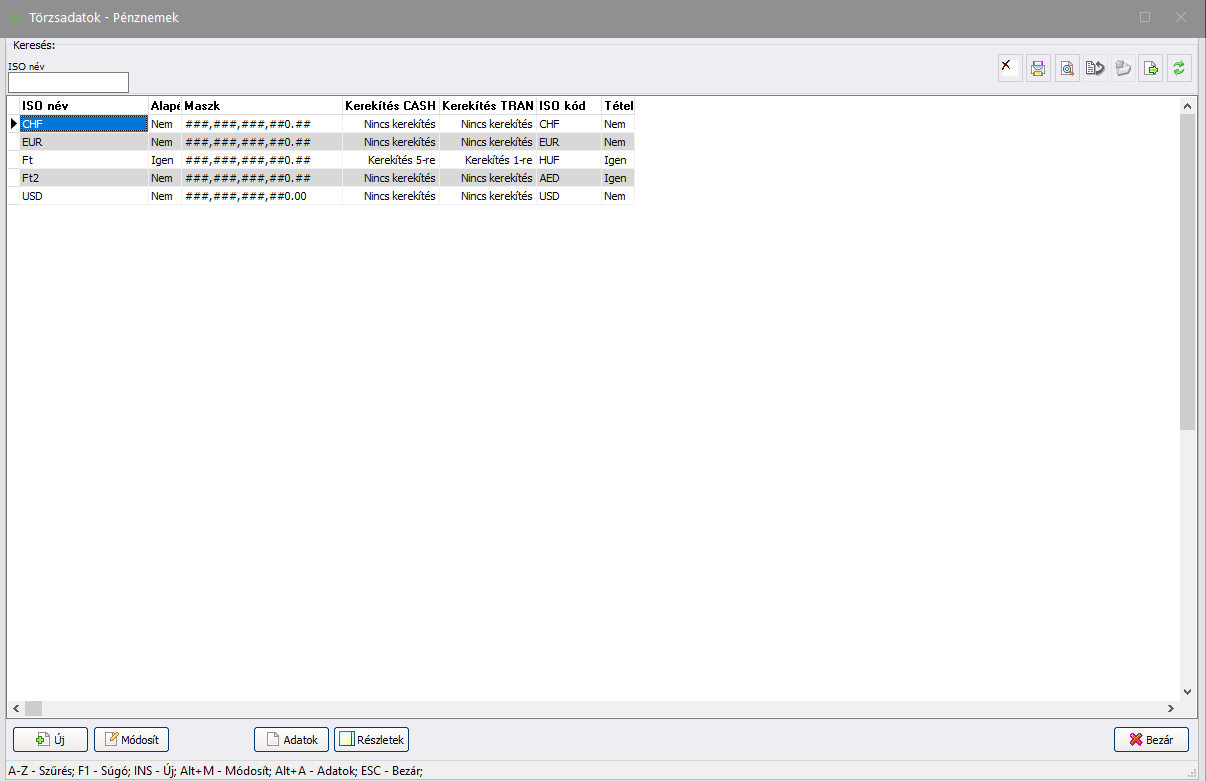The image size is (1206, 781).
Task: Click the print icon in toolbar
Action: (1038, 68)
